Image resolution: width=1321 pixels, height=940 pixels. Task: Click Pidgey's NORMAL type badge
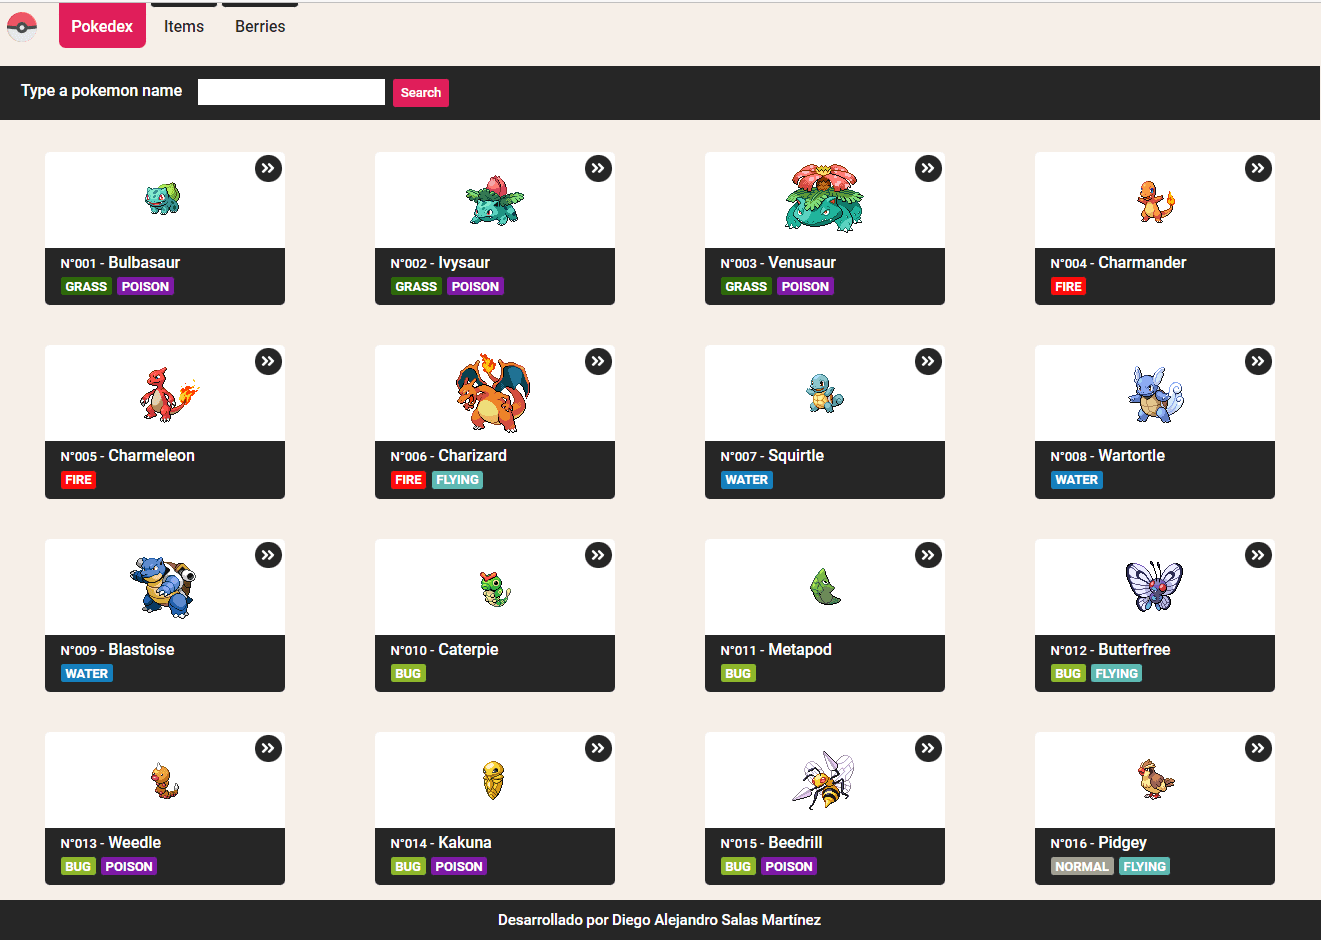(1082, 867)
